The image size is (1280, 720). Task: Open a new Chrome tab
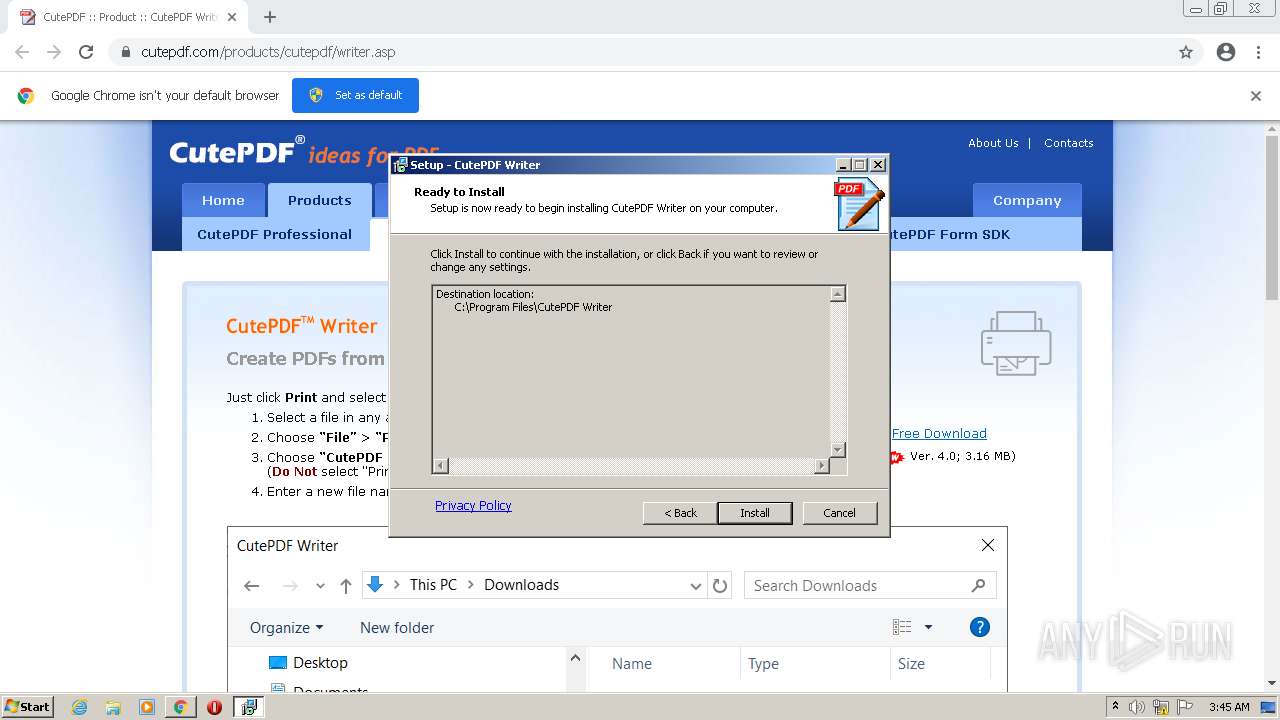[x=270, y=17]
